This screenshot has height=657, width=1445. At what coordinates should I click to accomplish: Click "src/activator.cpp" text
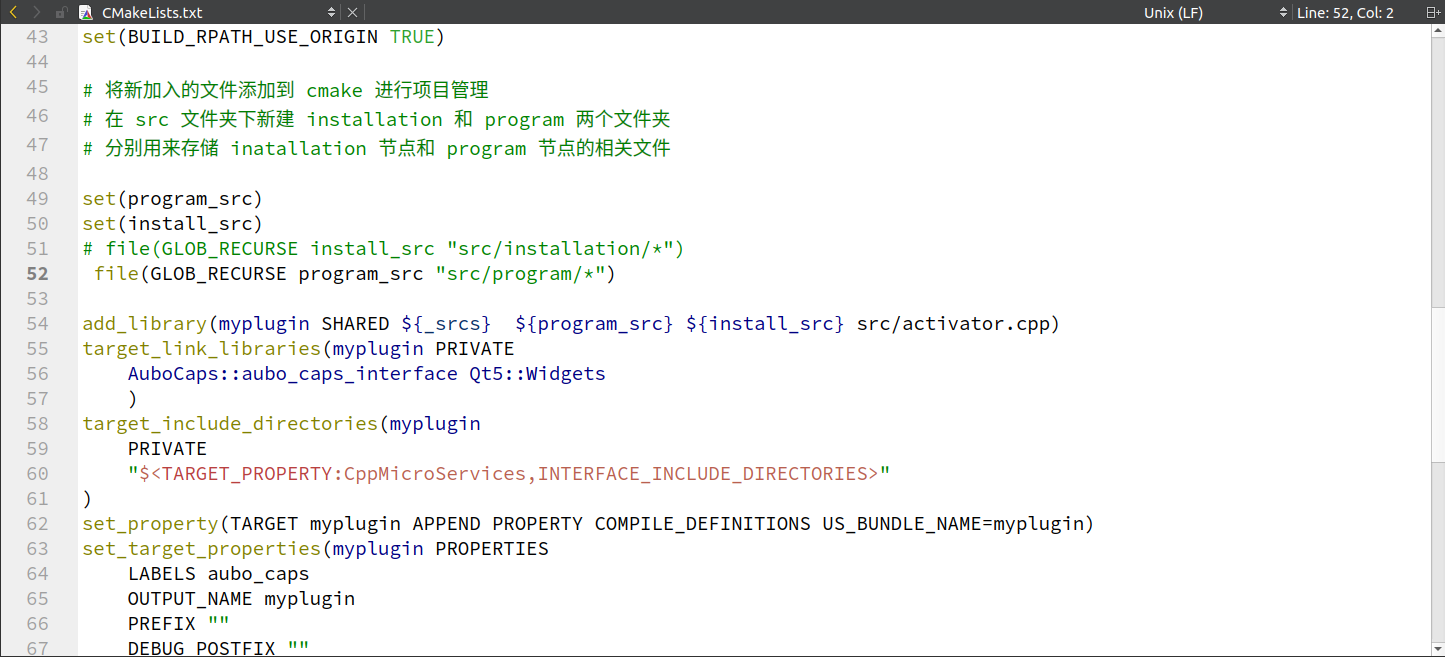click(953, 323)
